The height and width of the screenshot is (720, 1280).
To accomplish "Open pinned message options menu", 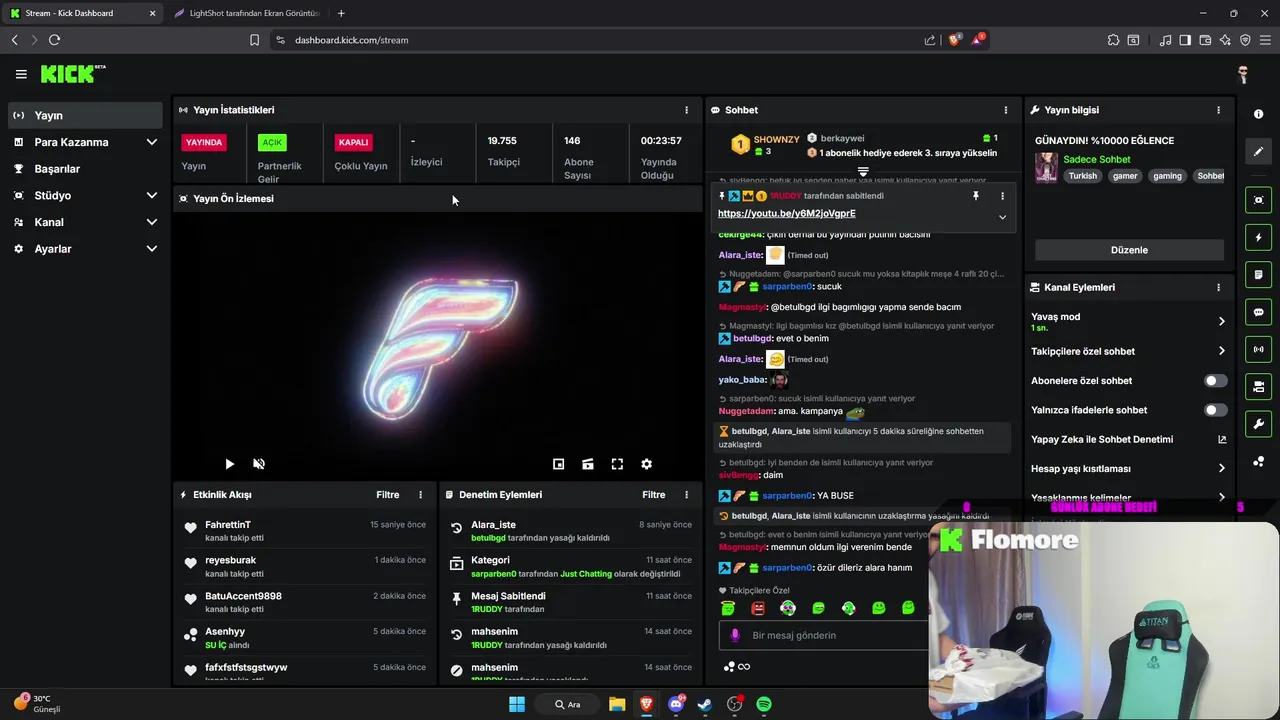I will click(x=1002, y=196).
